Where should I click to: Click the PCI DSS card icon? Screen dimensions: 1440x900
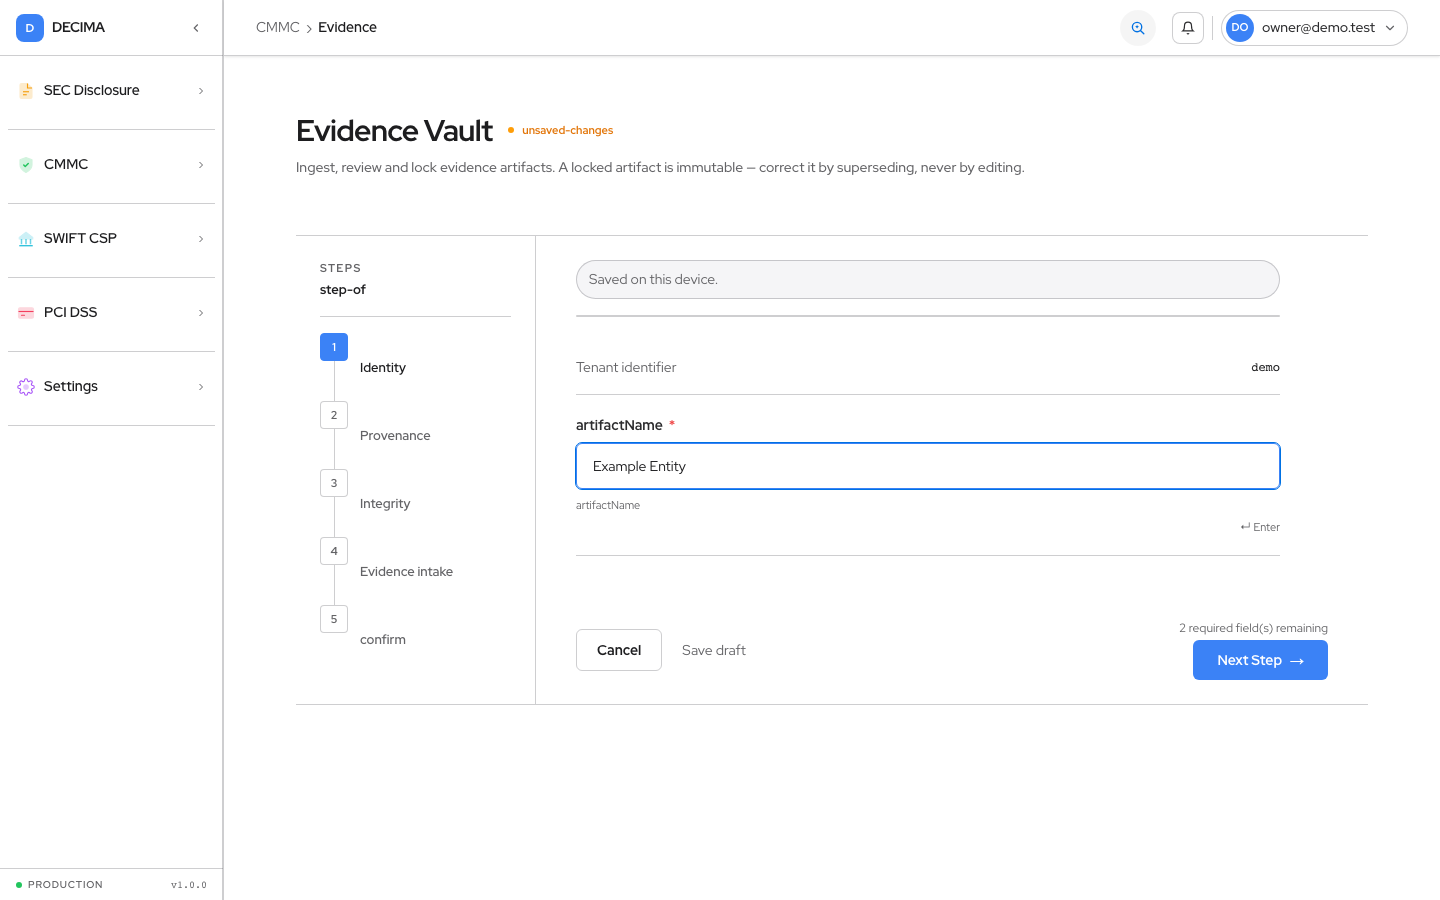pyautogui.click(x=26, y=313)
